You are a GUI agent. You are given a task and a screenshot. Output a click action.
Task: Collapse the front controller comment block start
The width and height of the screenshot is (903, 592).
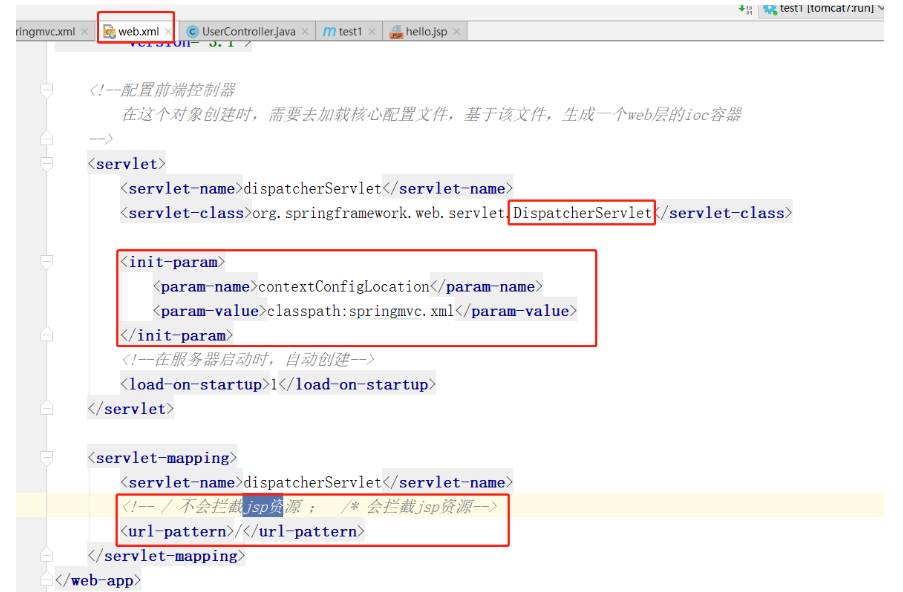click(x=47, y=90)
